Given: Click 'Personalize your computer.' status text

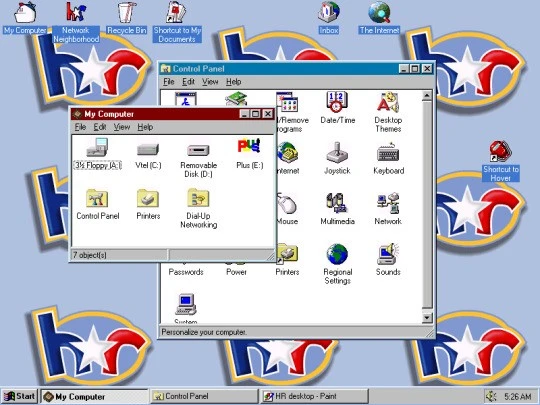Looking at the screenshot, I should pyautogui.click(x=204, y=332).
